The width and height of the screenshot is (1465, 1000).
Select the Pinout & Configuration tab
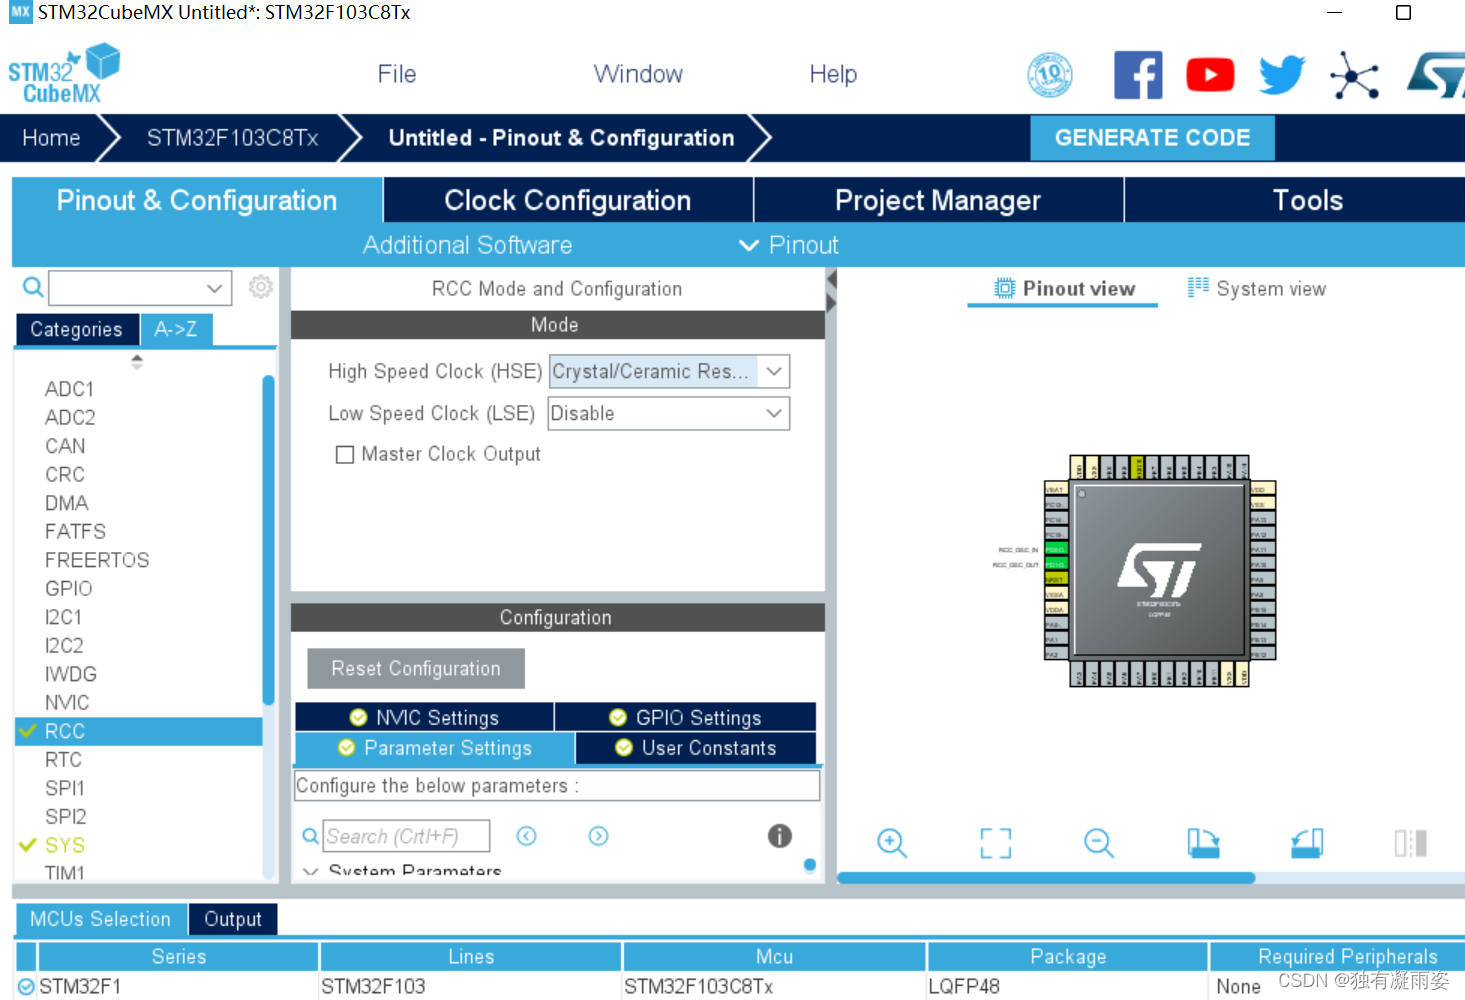(x=197, y=200)
